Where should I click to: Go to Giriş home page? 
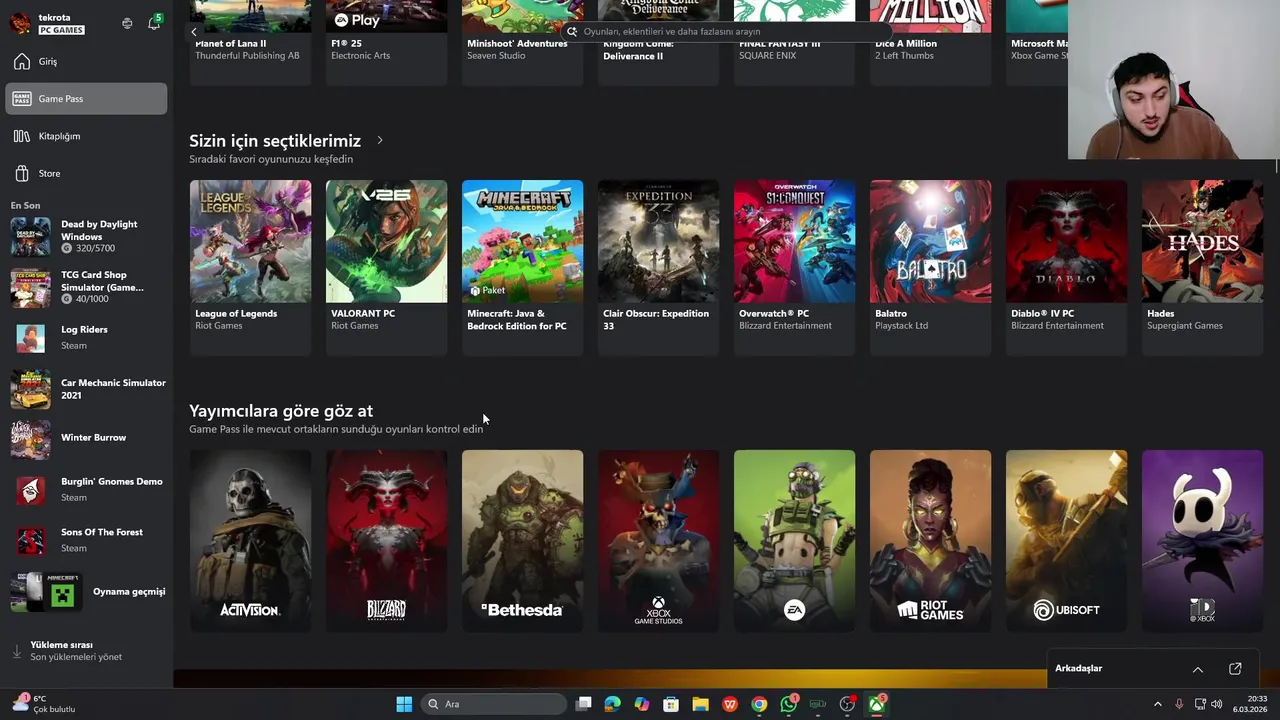(x=86, y=62)
